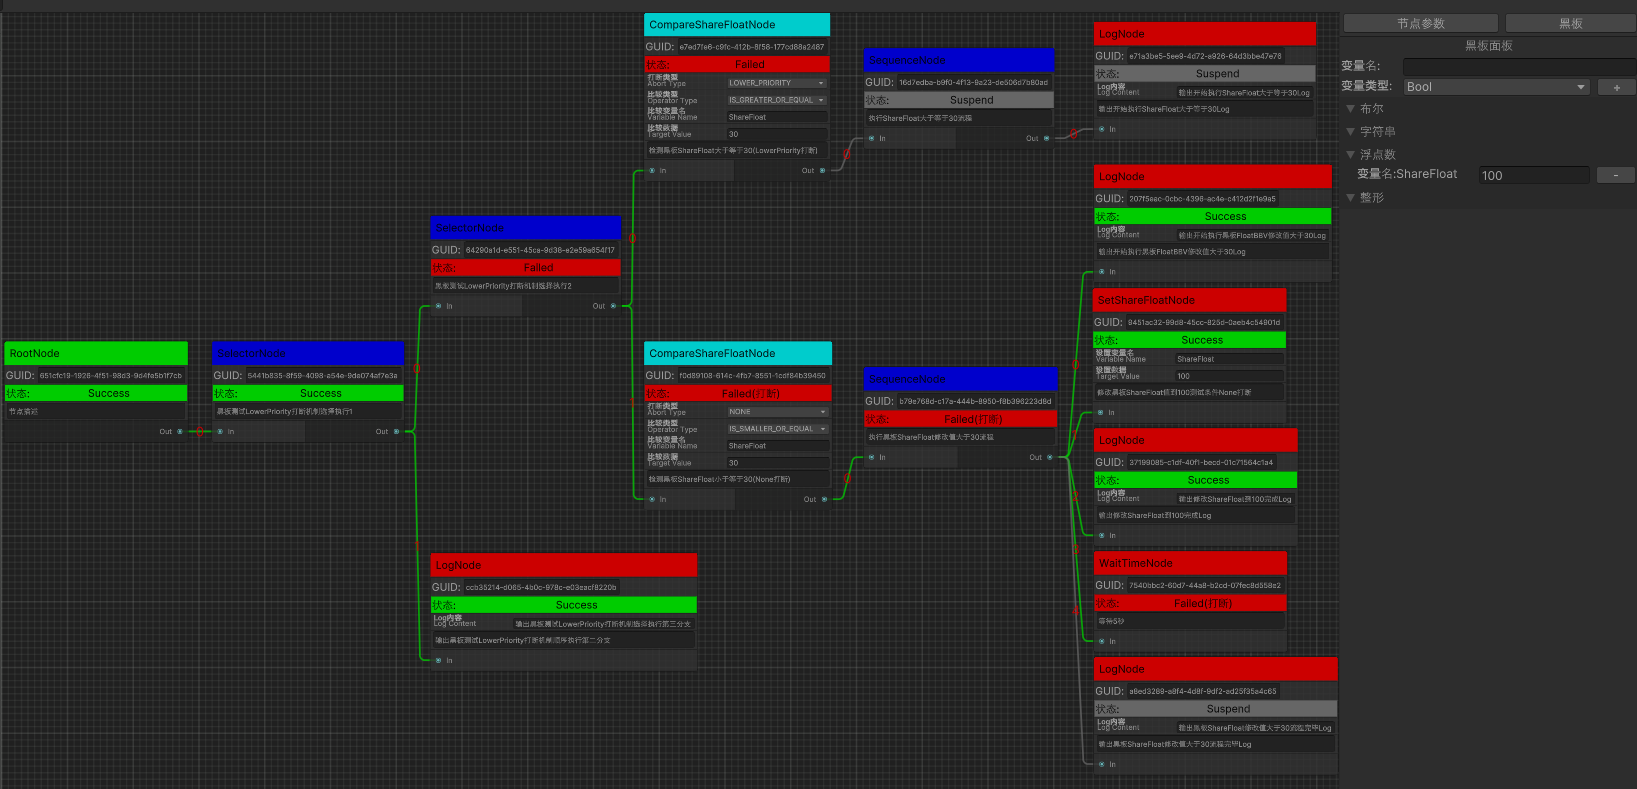1637x789 pixels.
Task: Click the plus button to add variable
Action: (1616, 87)
